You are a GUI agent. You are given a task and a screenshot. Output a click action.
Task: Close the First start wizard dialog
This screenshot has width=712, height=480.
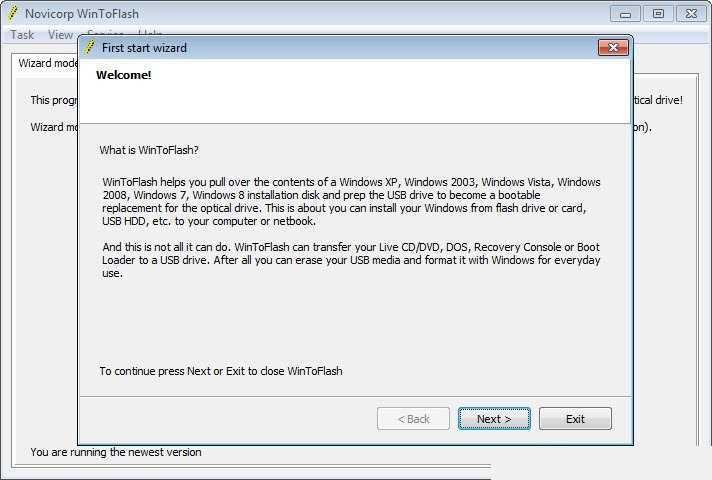(x=613, y=48)
